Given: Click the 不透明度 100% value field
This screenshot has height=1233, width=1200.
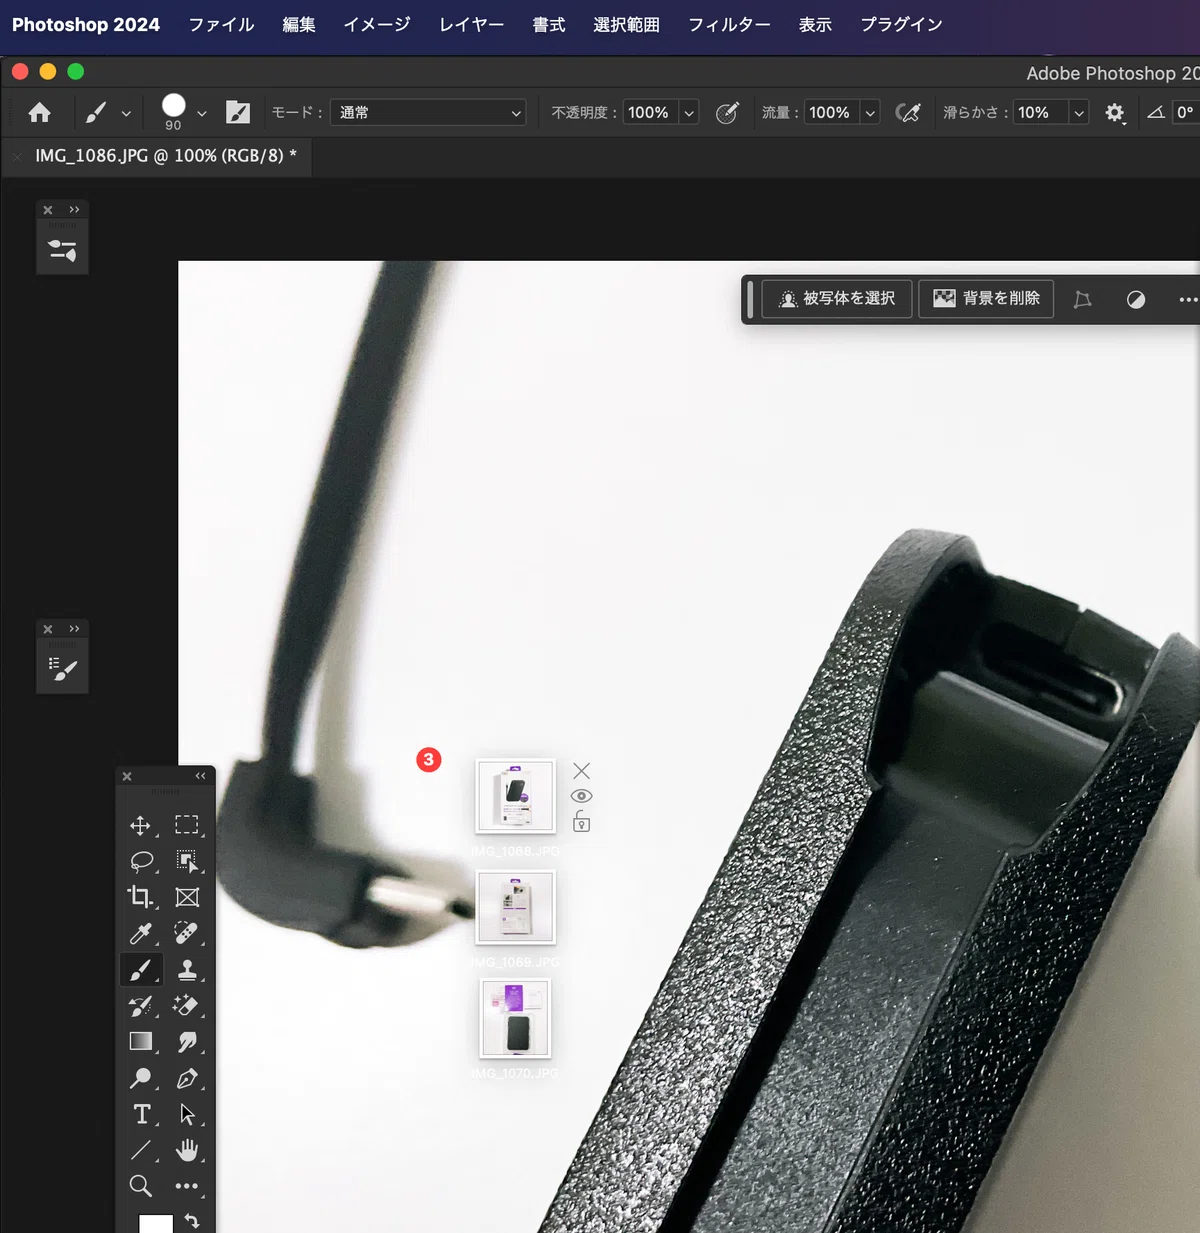Looking at the screenshot, I should (649, 113).
